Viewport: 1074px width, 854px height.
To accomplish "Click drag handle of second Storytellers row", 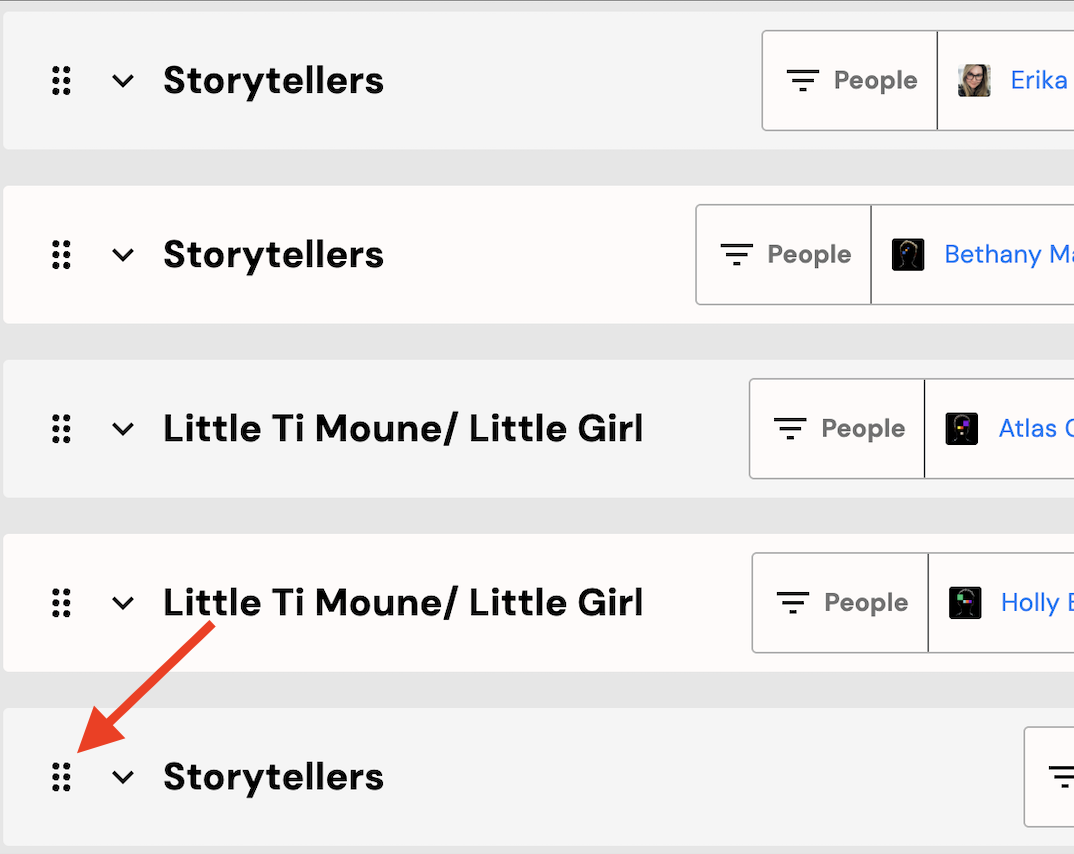I will point(62,255).
